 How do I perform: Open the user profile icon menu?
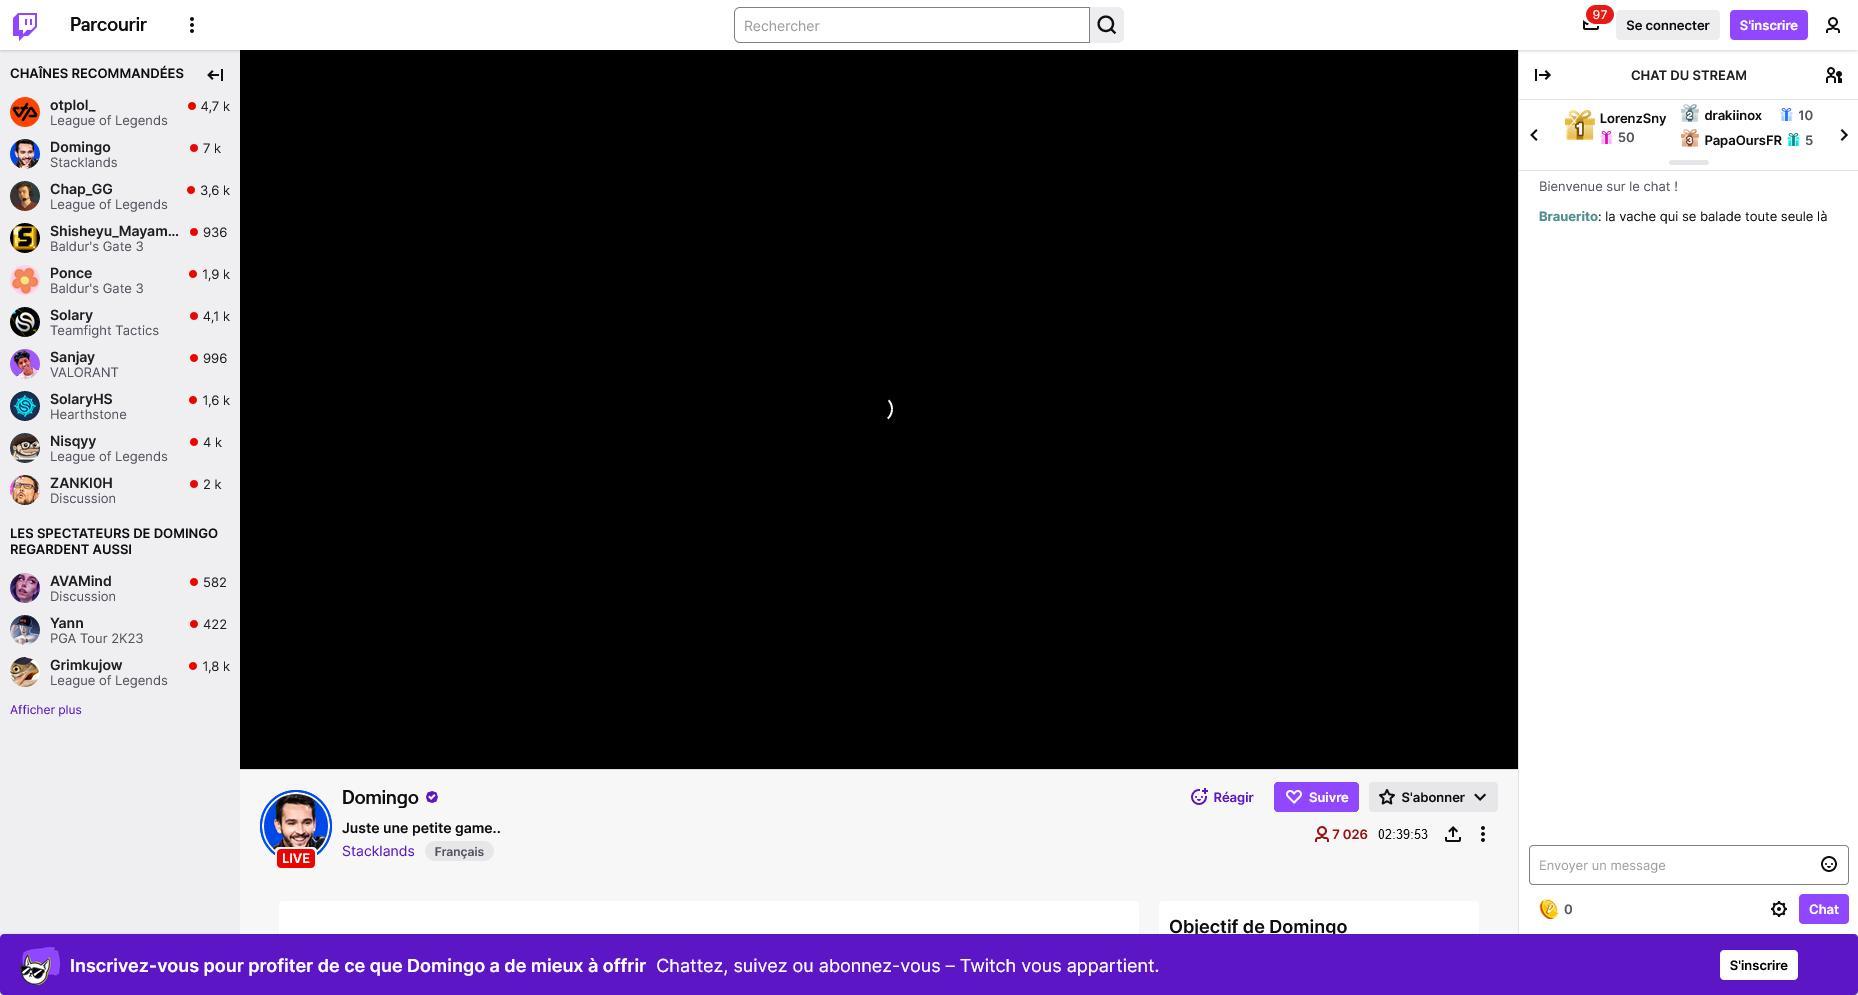click(1833, 25)
